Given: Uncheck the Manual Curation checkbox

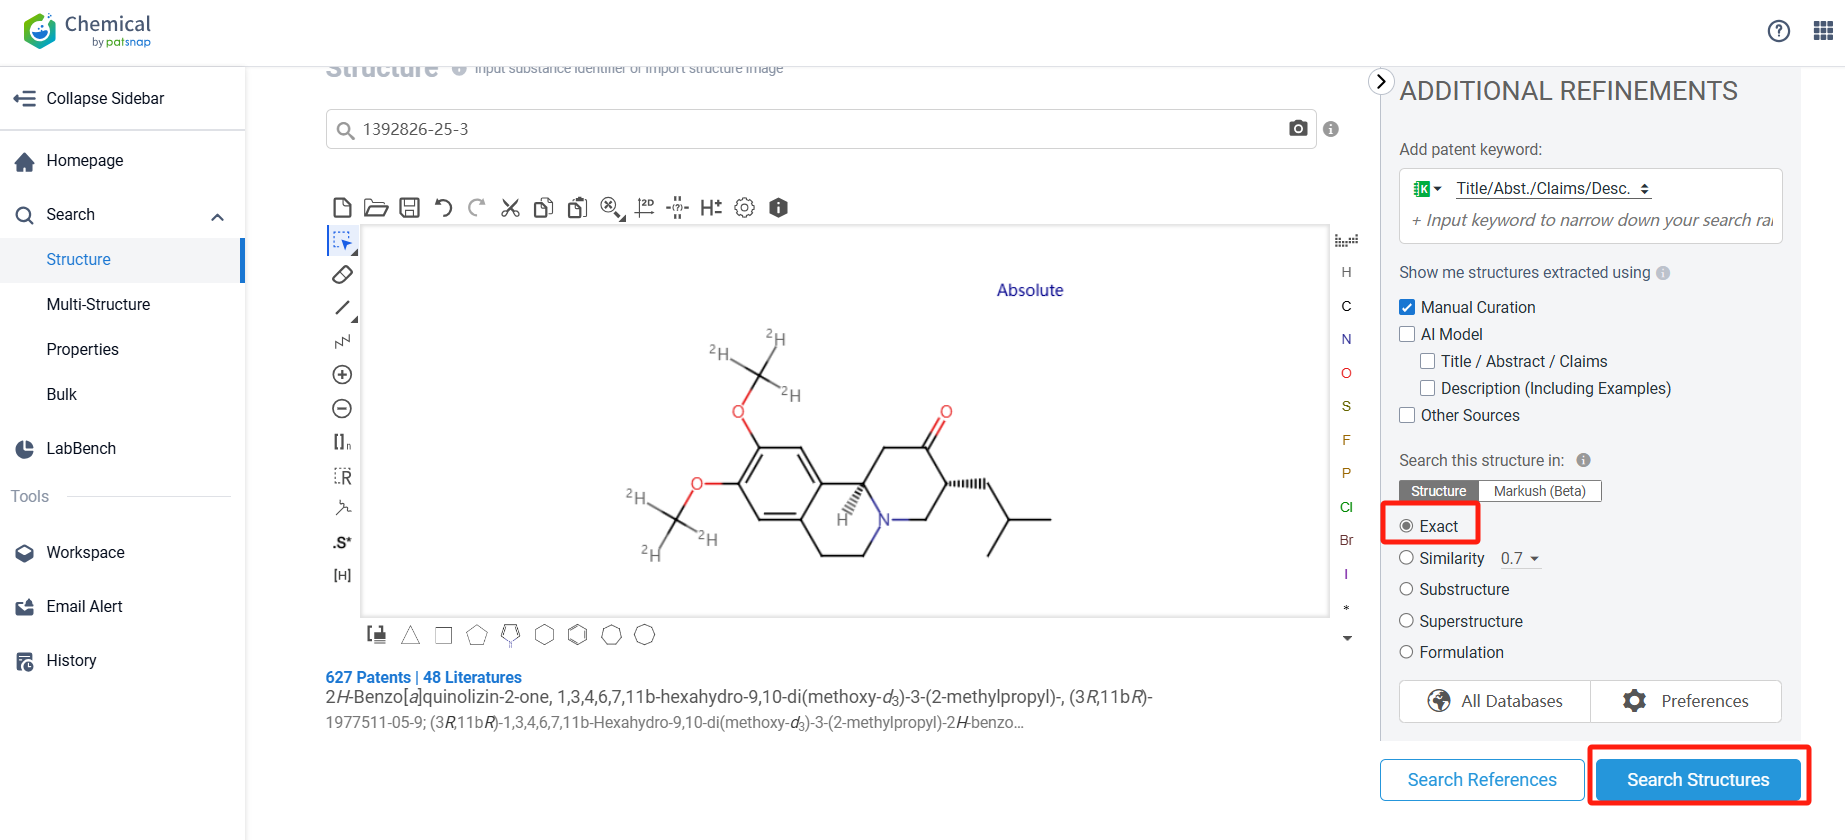Looking at the screenshot, I should coord(1407,307).
